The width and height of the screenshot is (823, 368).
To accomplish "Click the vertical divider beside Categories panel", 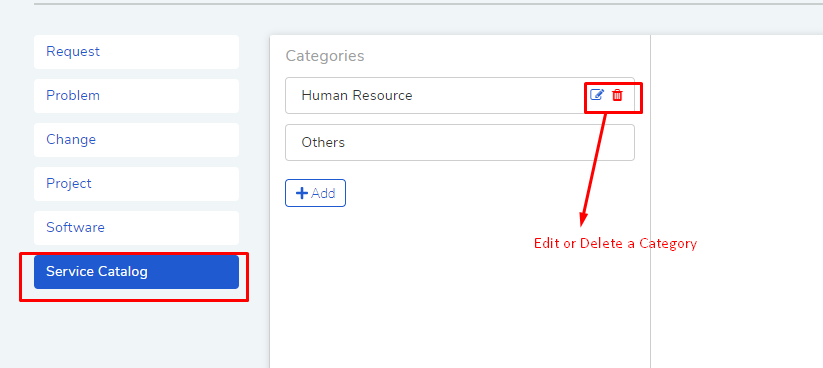I will [650, 202].
